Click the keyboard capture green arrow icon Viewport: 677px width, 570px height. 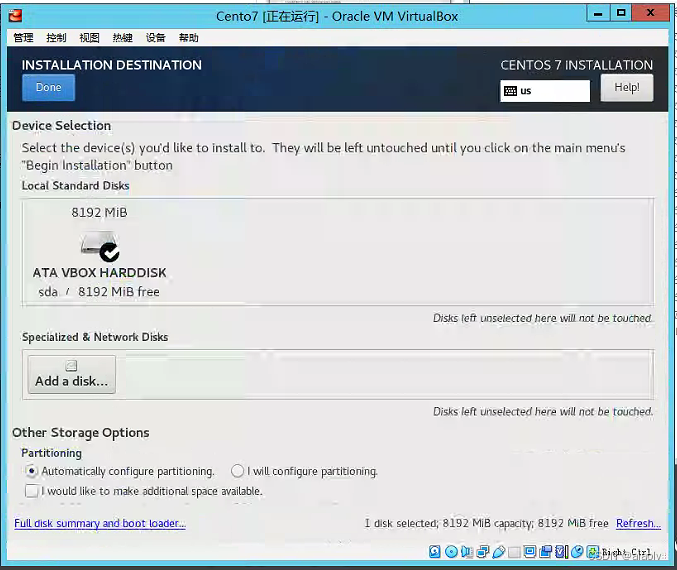click(592, 551)
